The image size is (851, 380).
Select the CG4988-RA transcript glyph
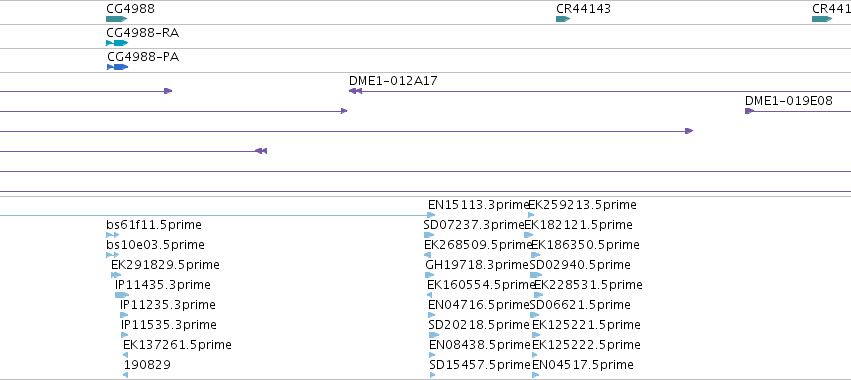pyautogui.click(x=117, y=43)
